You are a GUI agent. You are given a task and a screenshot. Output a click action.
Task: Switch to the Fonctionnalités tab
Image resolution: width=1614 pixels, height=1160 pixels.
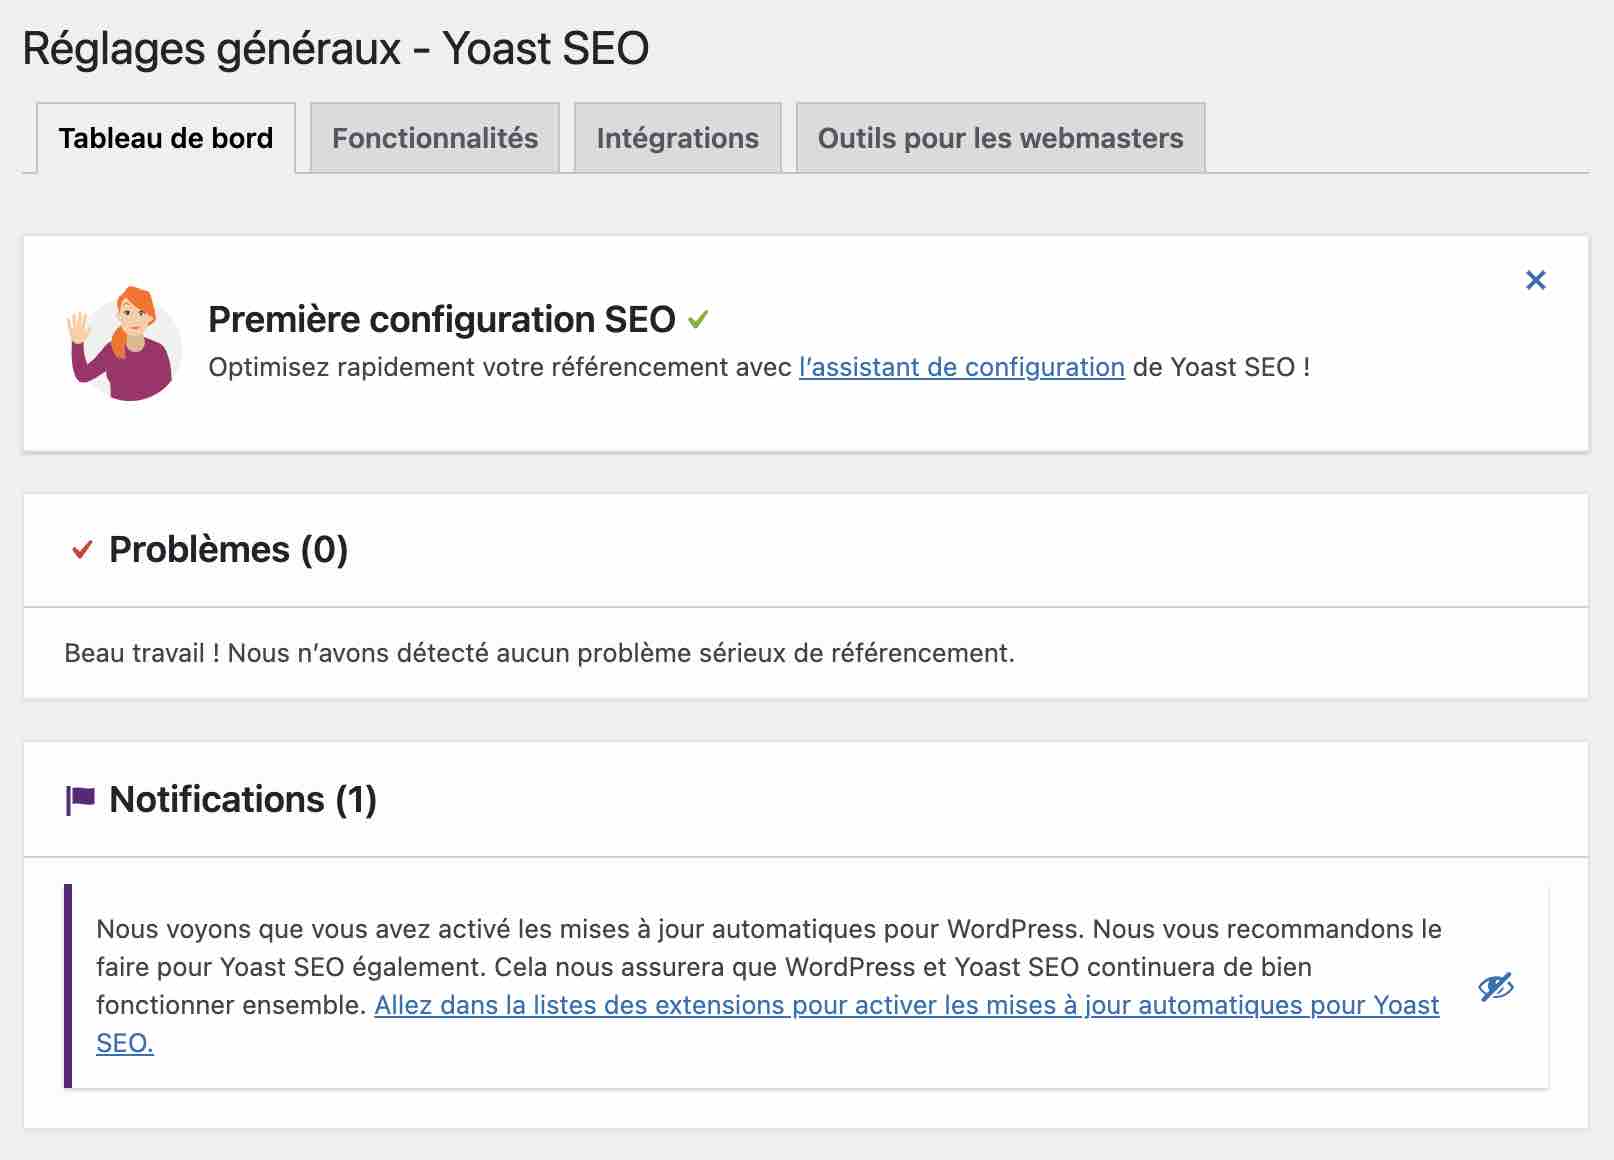pyautogui.click(x=434, y=138)
